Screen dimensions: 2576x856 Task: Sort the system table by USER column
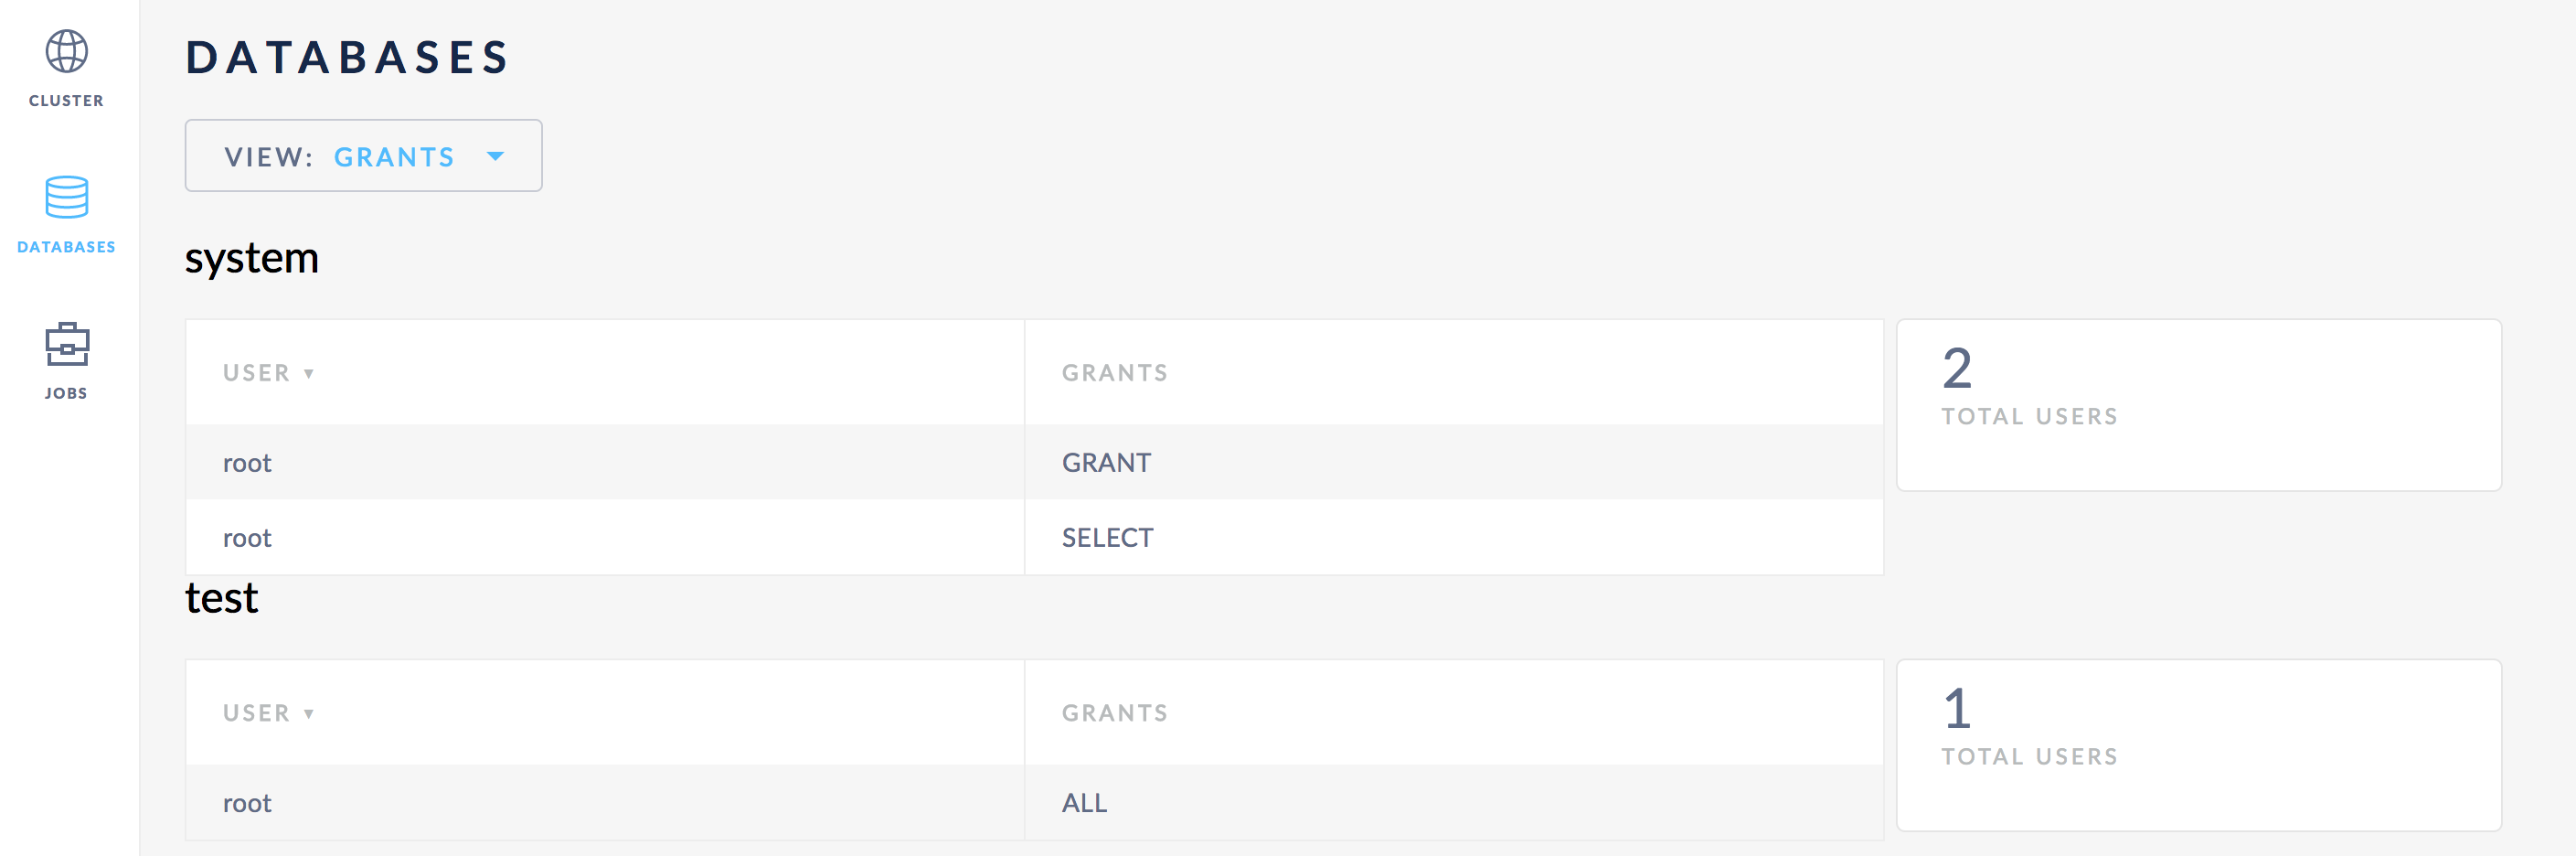point(266,371)
